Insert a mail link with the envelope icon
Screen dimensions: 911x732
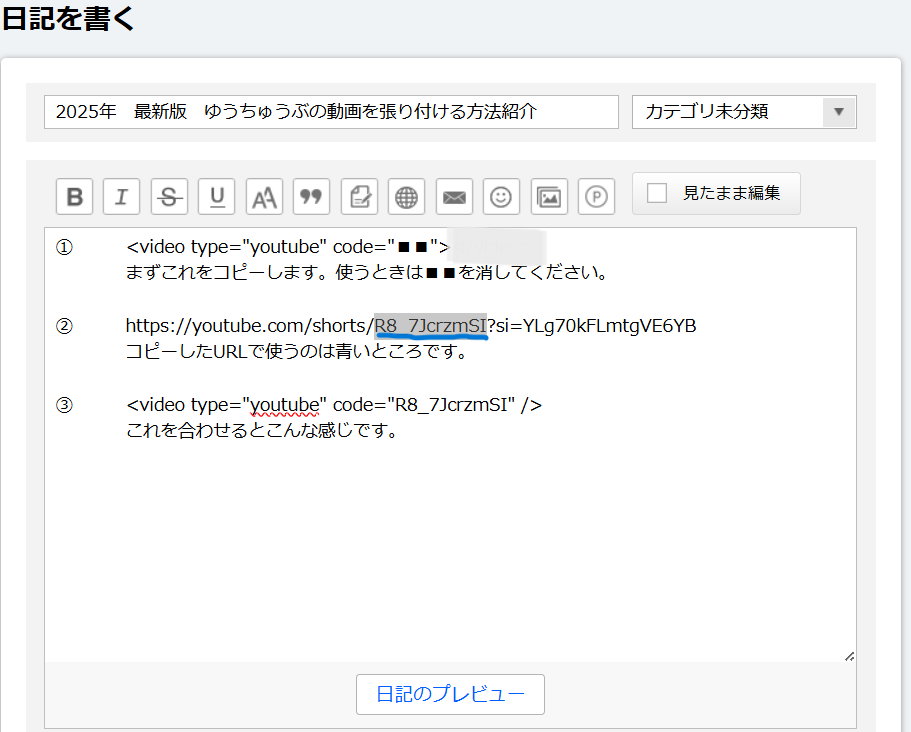[x=454, y=196]
